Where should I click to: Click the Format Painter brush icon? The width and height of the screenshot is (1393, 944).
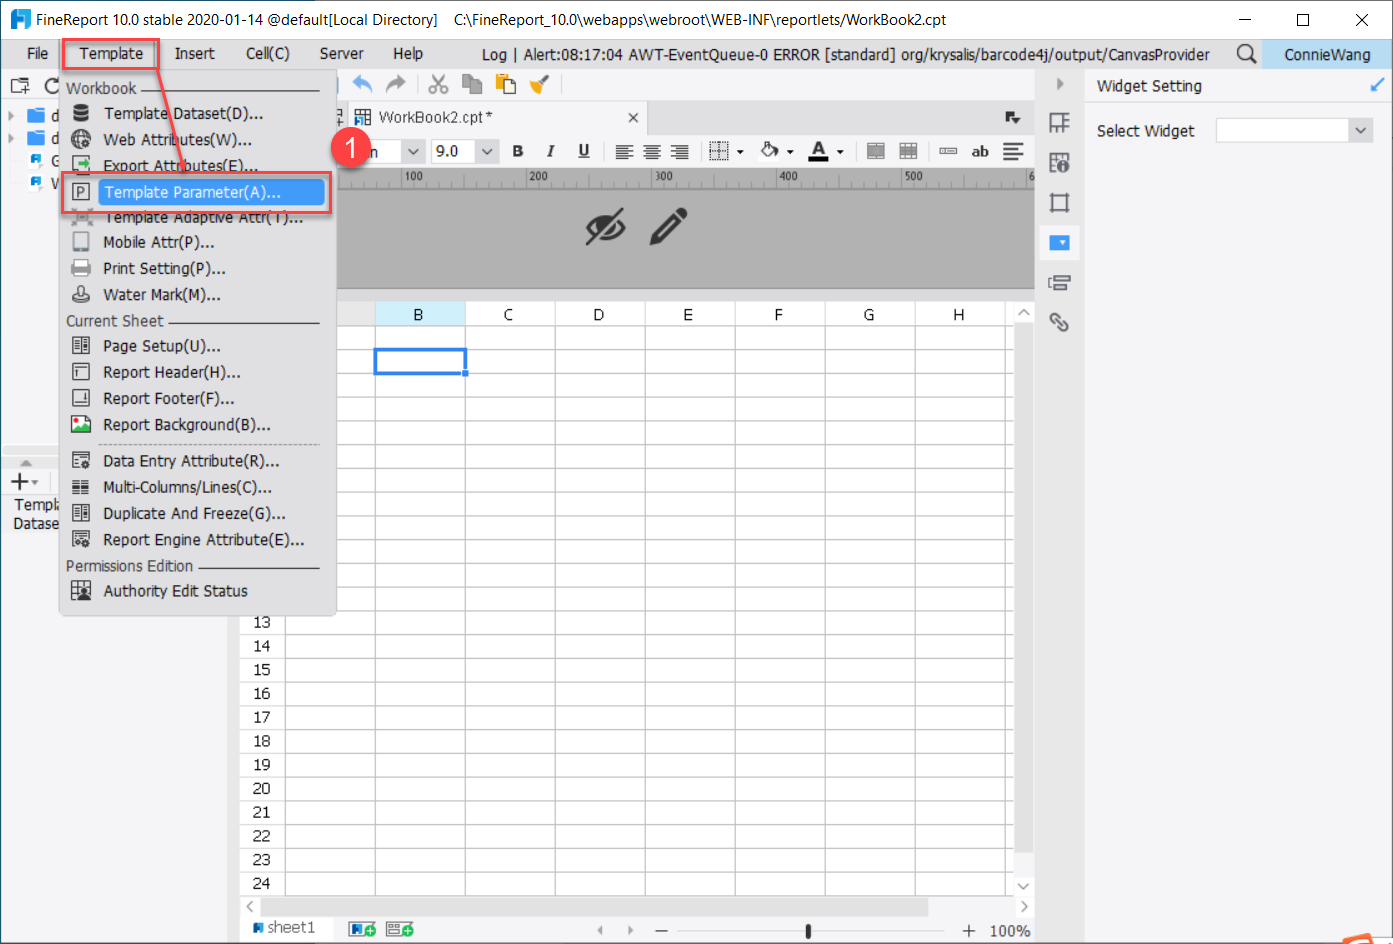pos(539,84)
